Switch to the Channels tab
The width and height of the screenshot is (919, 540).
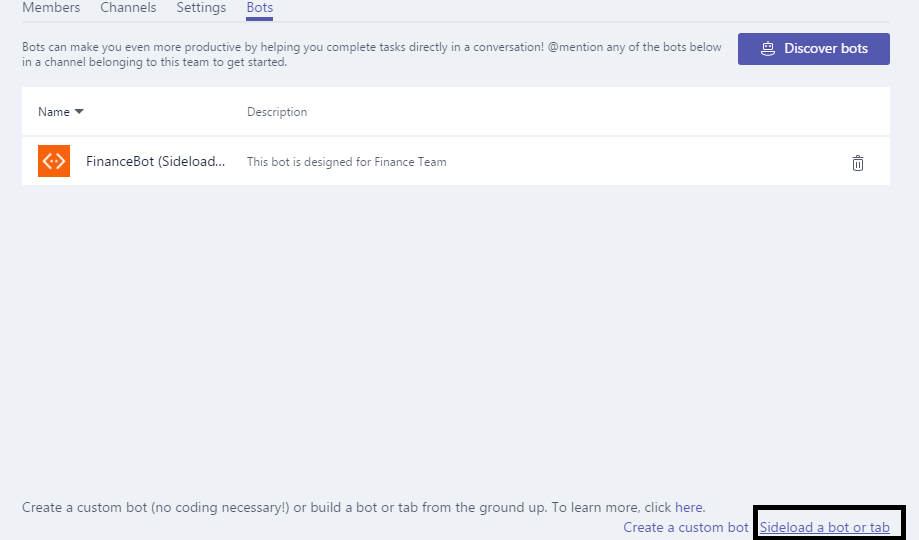(x=128, y=8)
